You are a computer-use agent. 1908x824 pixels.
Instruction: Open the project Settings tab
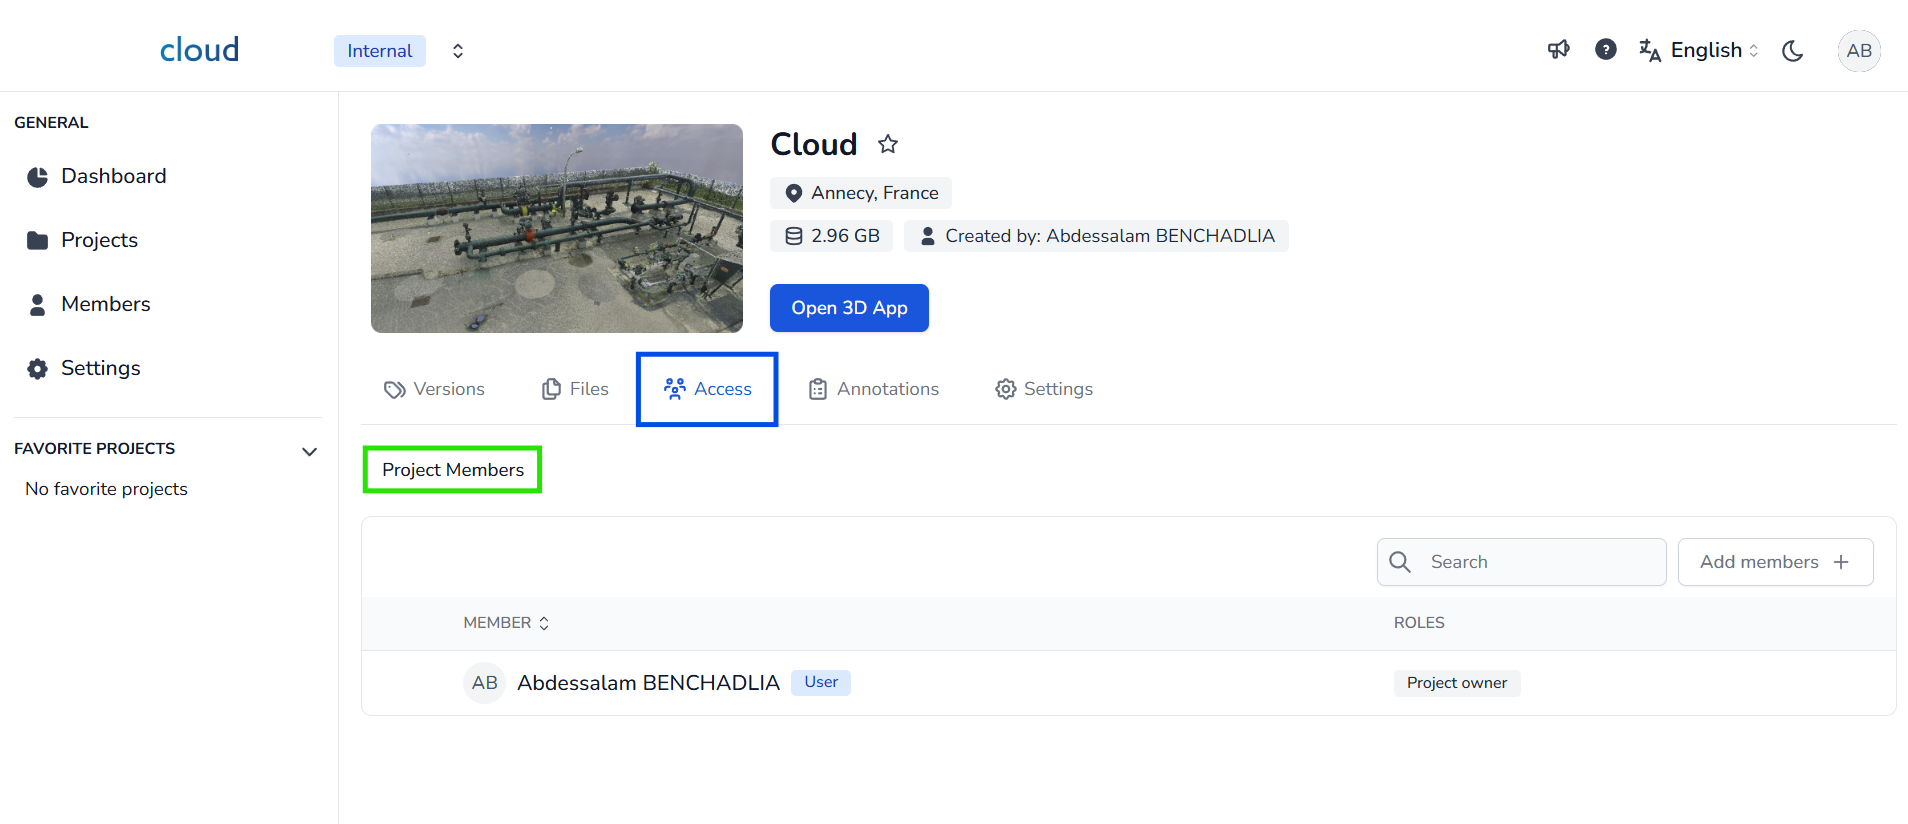click(x=1044, y=389)
